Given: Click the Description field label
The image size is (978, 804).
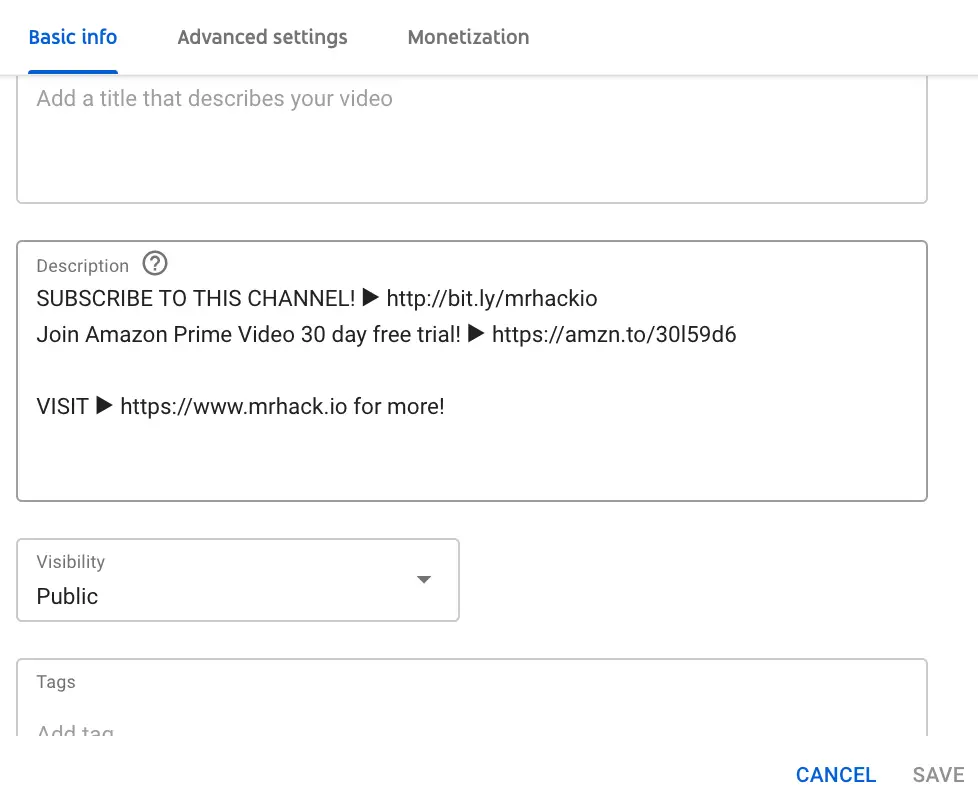Looking at the screenshot, I should click(83, 266).
